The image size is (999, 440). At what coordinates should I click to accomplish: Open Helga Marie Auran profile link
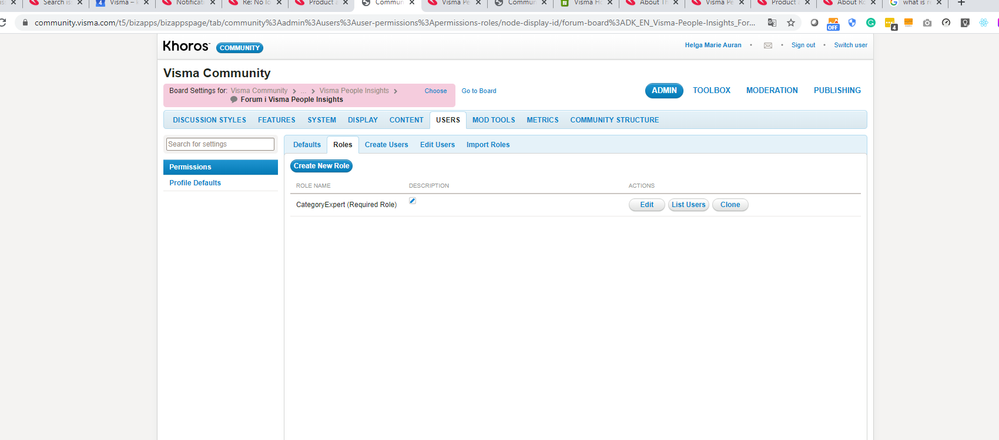point(713,45)
